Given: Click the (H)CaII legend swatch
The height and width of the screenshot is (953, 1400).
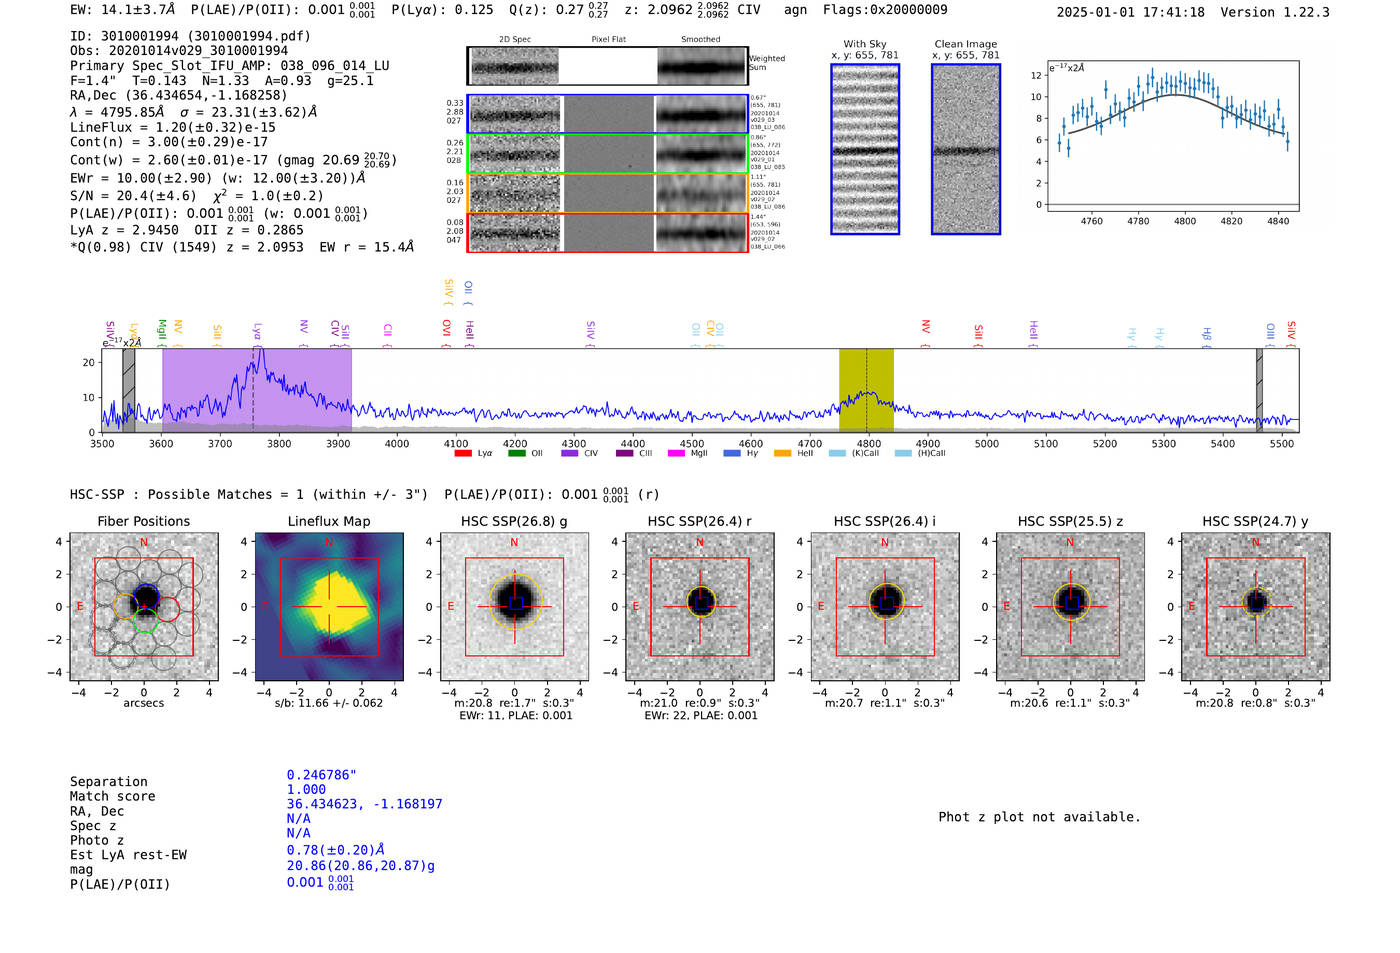Looking at the screenshot, I should tap(904, 454).
